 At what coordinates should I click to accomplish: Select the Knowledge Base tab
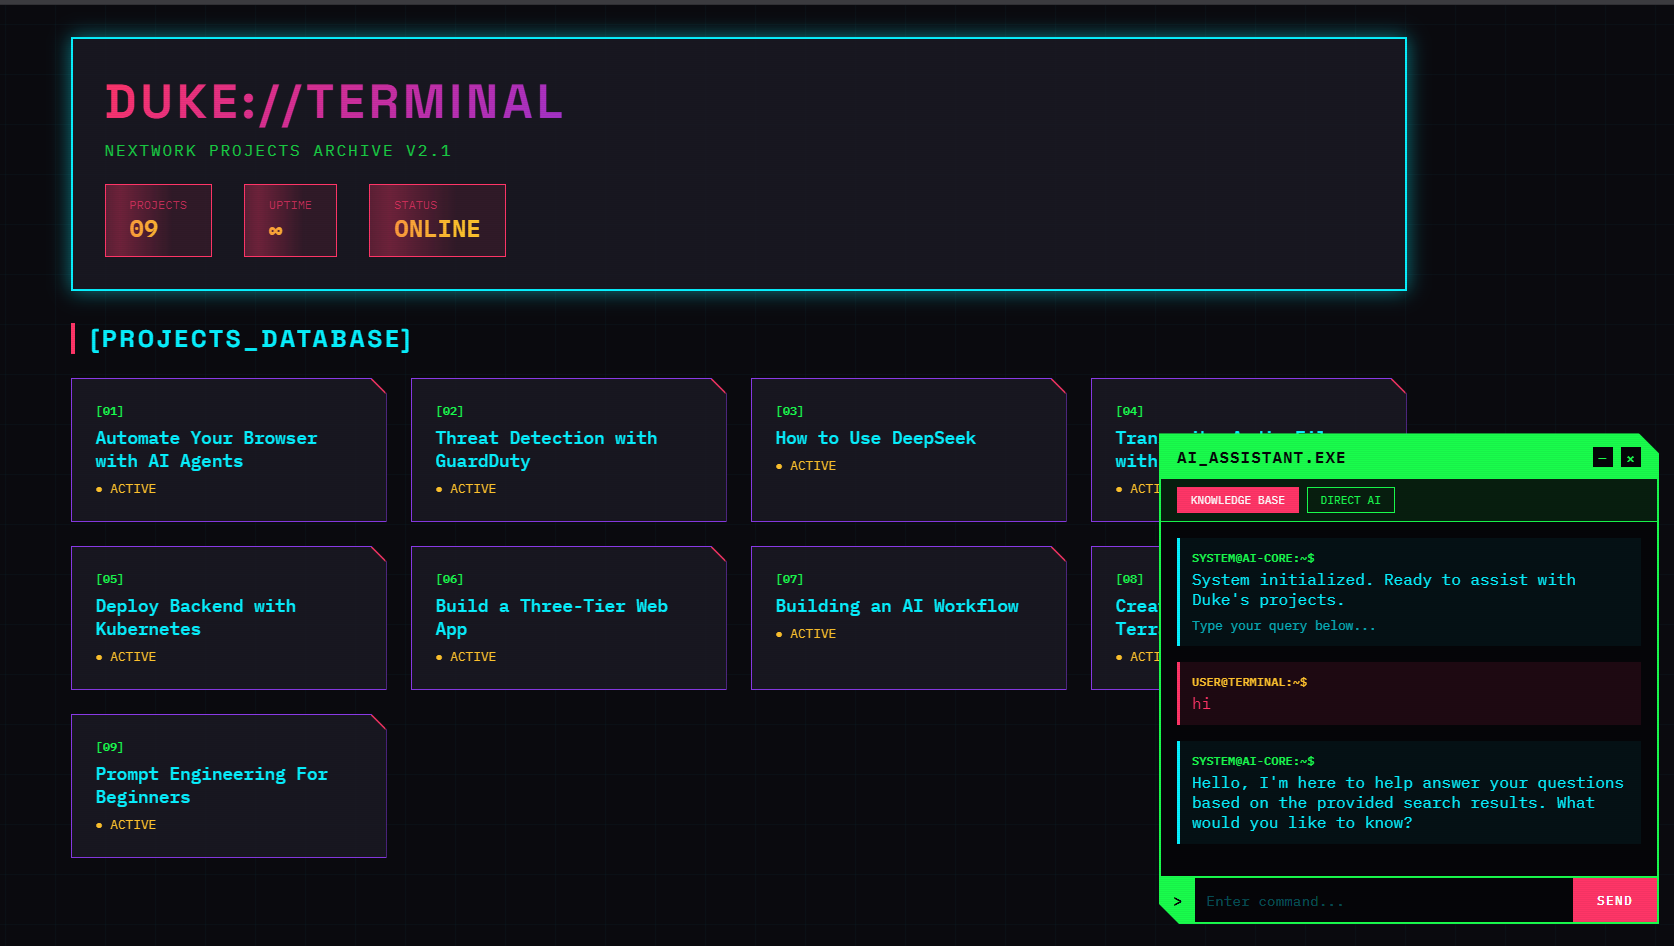[1237, 500]
